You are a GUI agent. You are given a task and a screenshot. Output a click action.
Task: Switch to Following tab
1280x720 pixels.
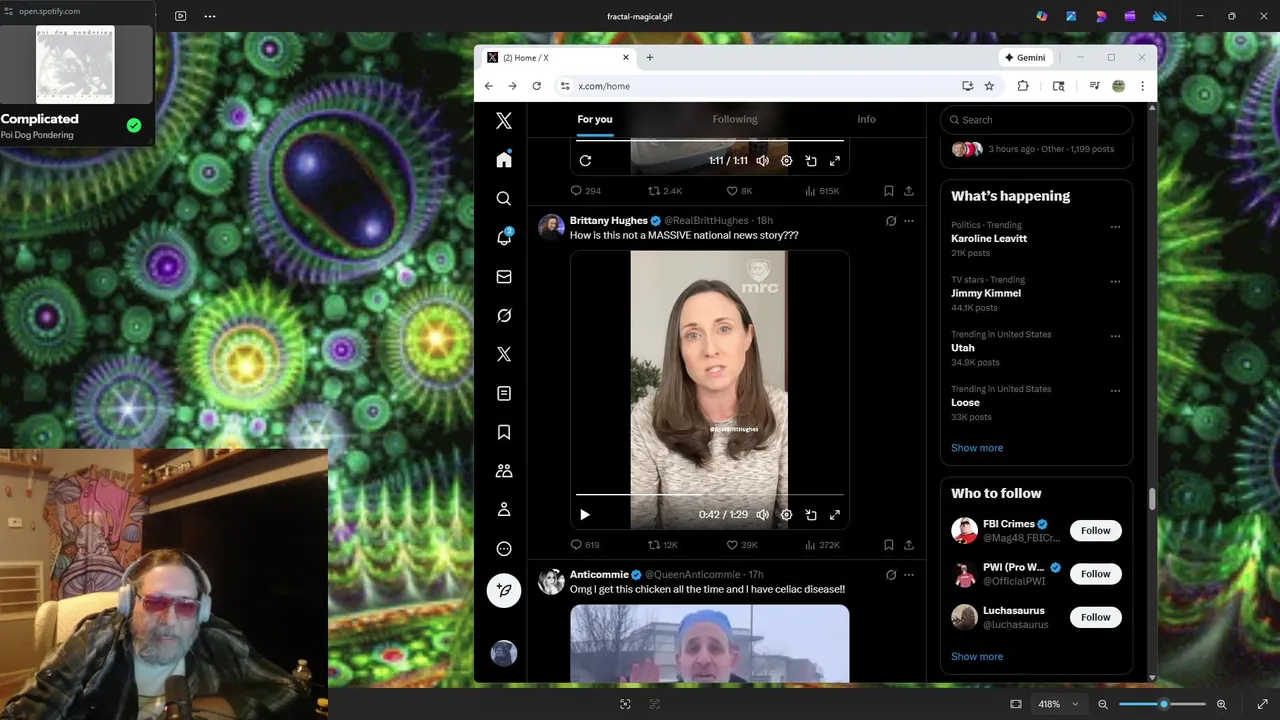[x=735, y=119]
